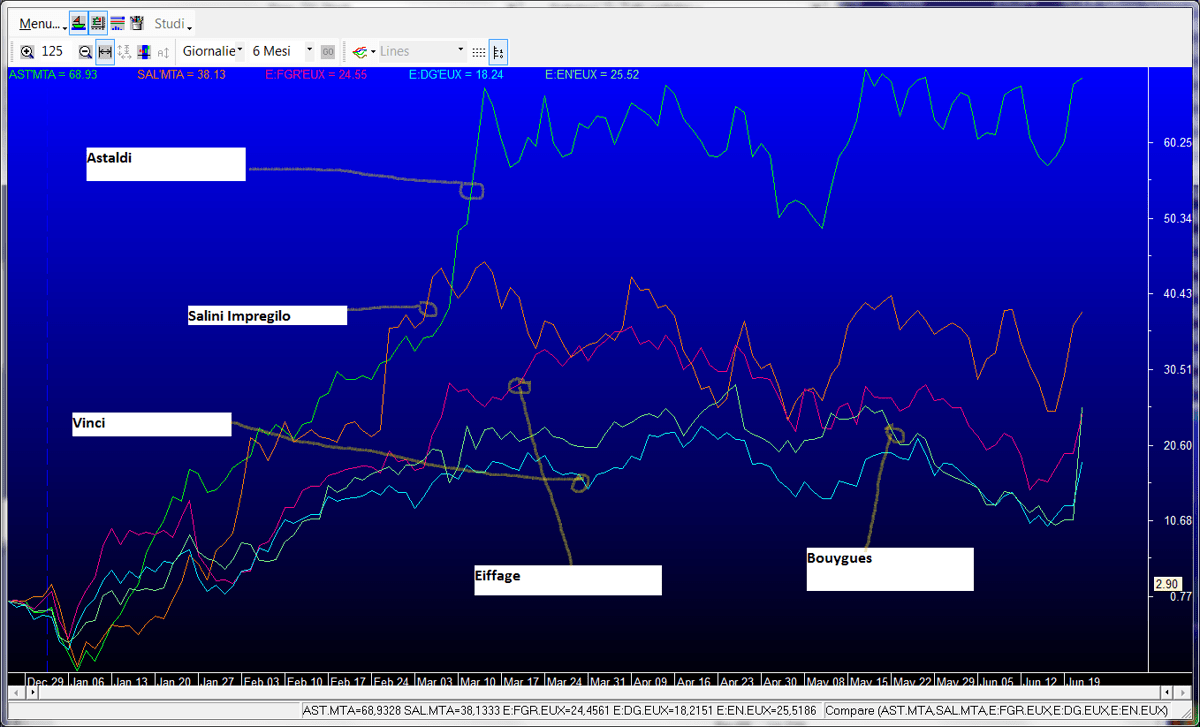Viewport: 1200px width, 727px height.
Task: Click the chart style lines icon
Action: [x=360, y=51]
